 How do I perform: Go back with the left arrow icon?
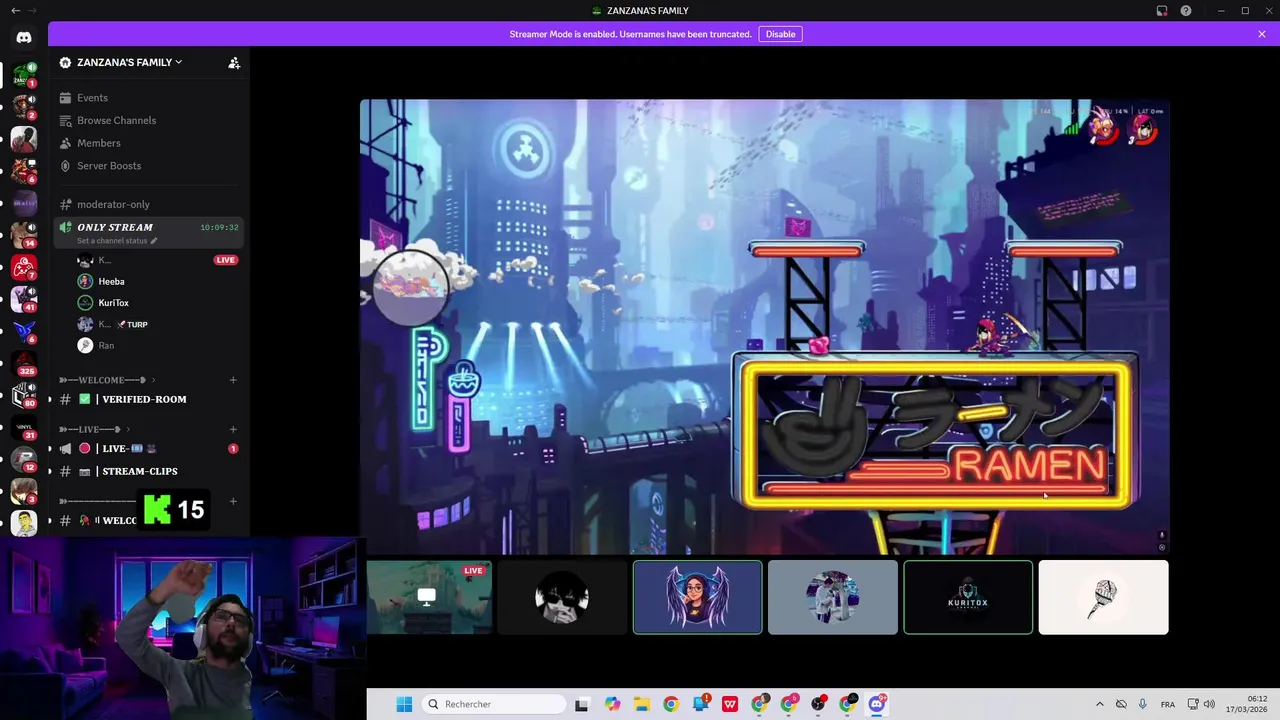pos(15,11)
